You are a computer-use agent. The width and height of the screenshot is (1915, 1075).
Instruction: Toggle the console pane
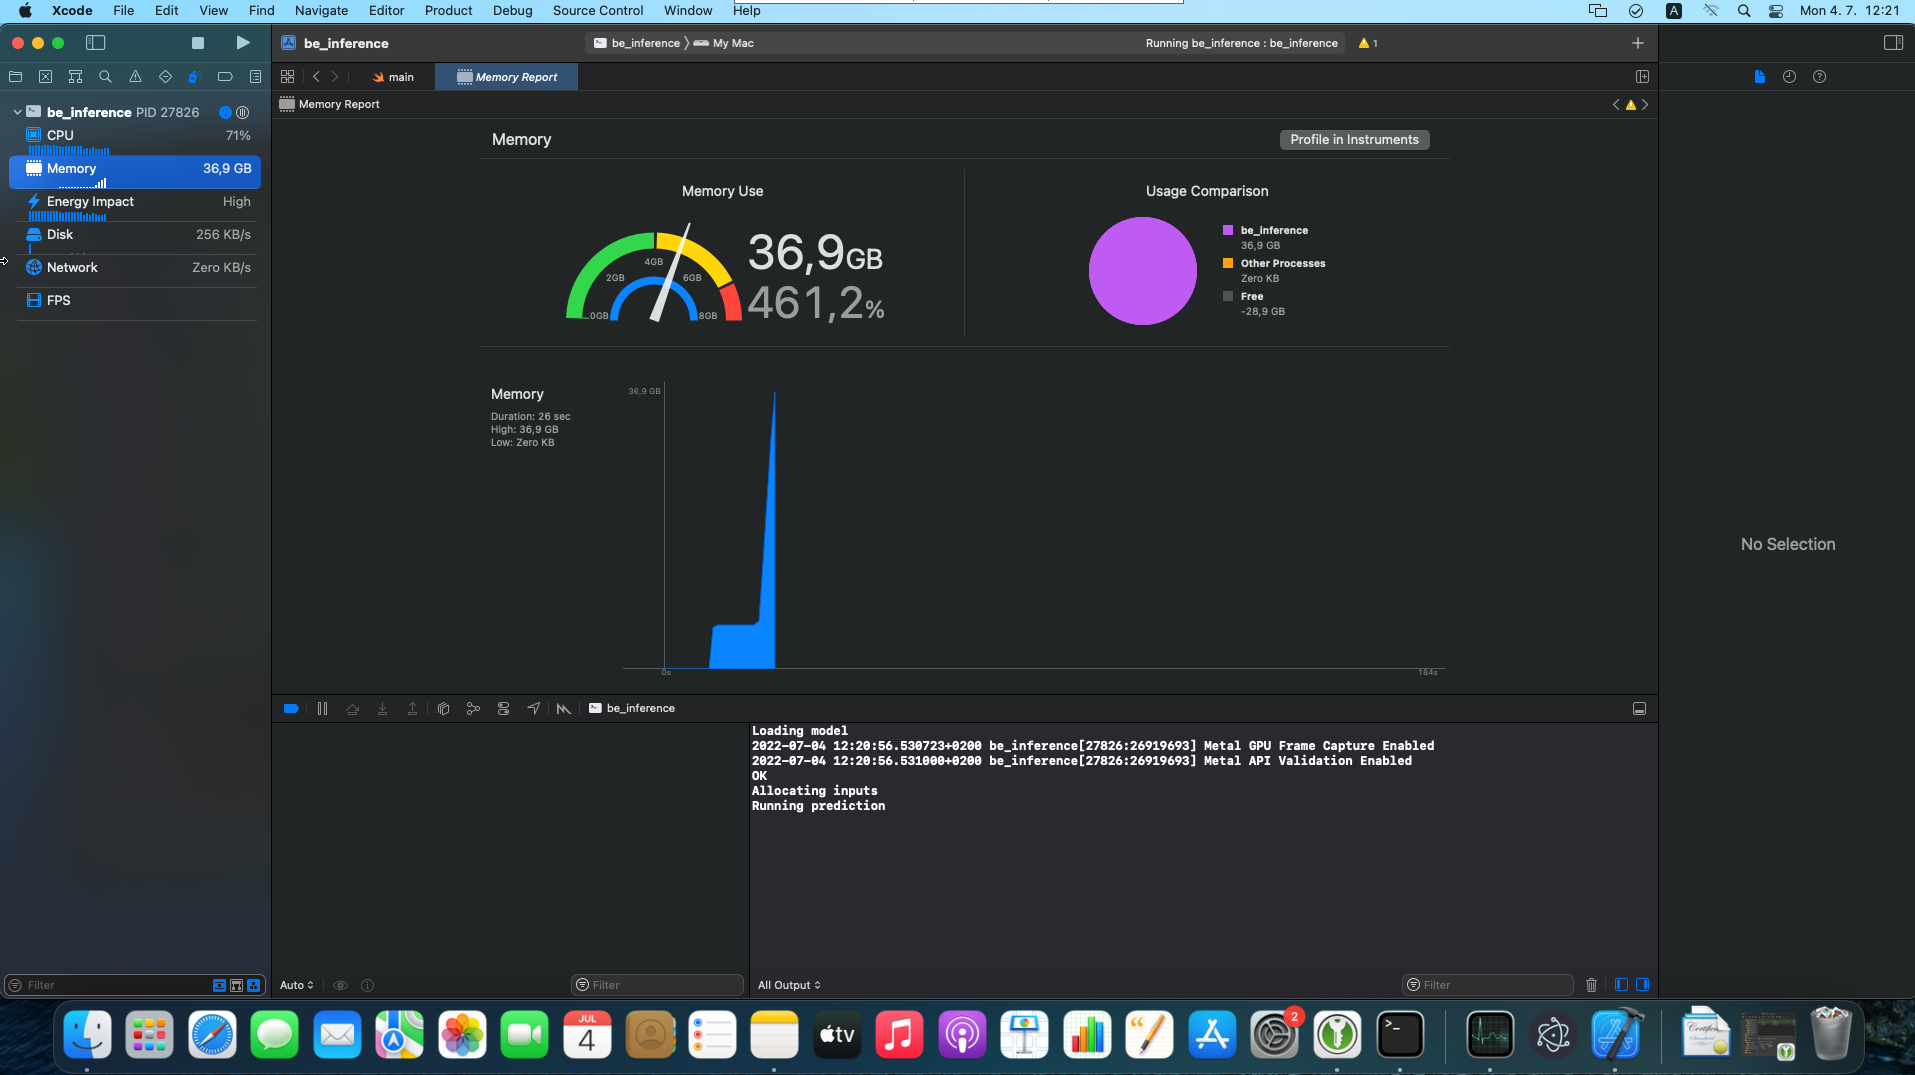pos(1642,985)
